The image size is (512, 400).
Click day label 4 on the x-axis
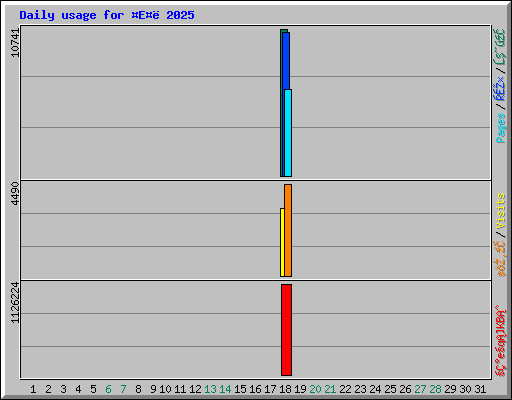pos(78,389)
